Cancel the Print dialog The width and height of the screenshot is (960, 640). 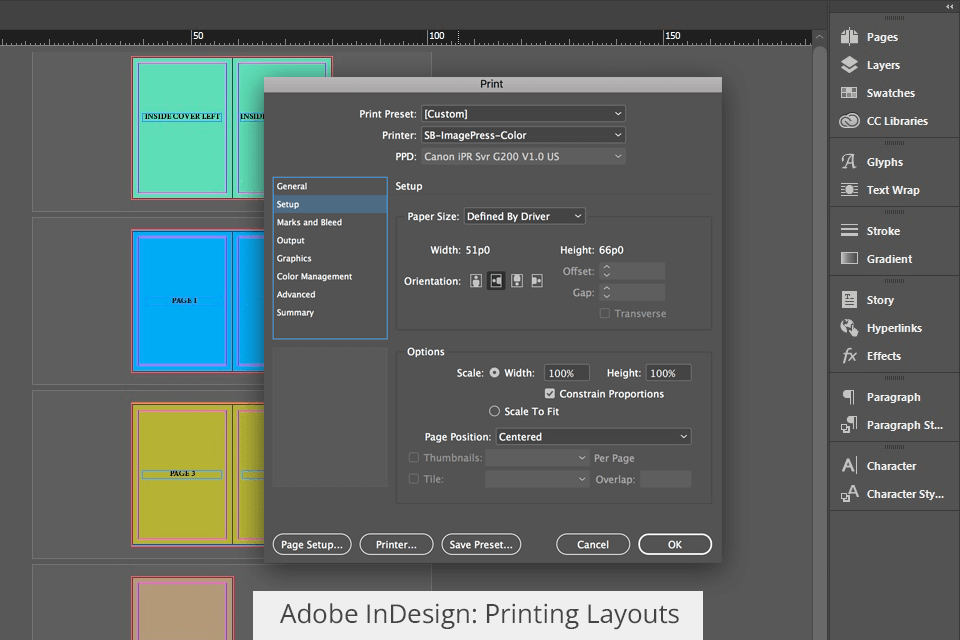coord(593,544)
